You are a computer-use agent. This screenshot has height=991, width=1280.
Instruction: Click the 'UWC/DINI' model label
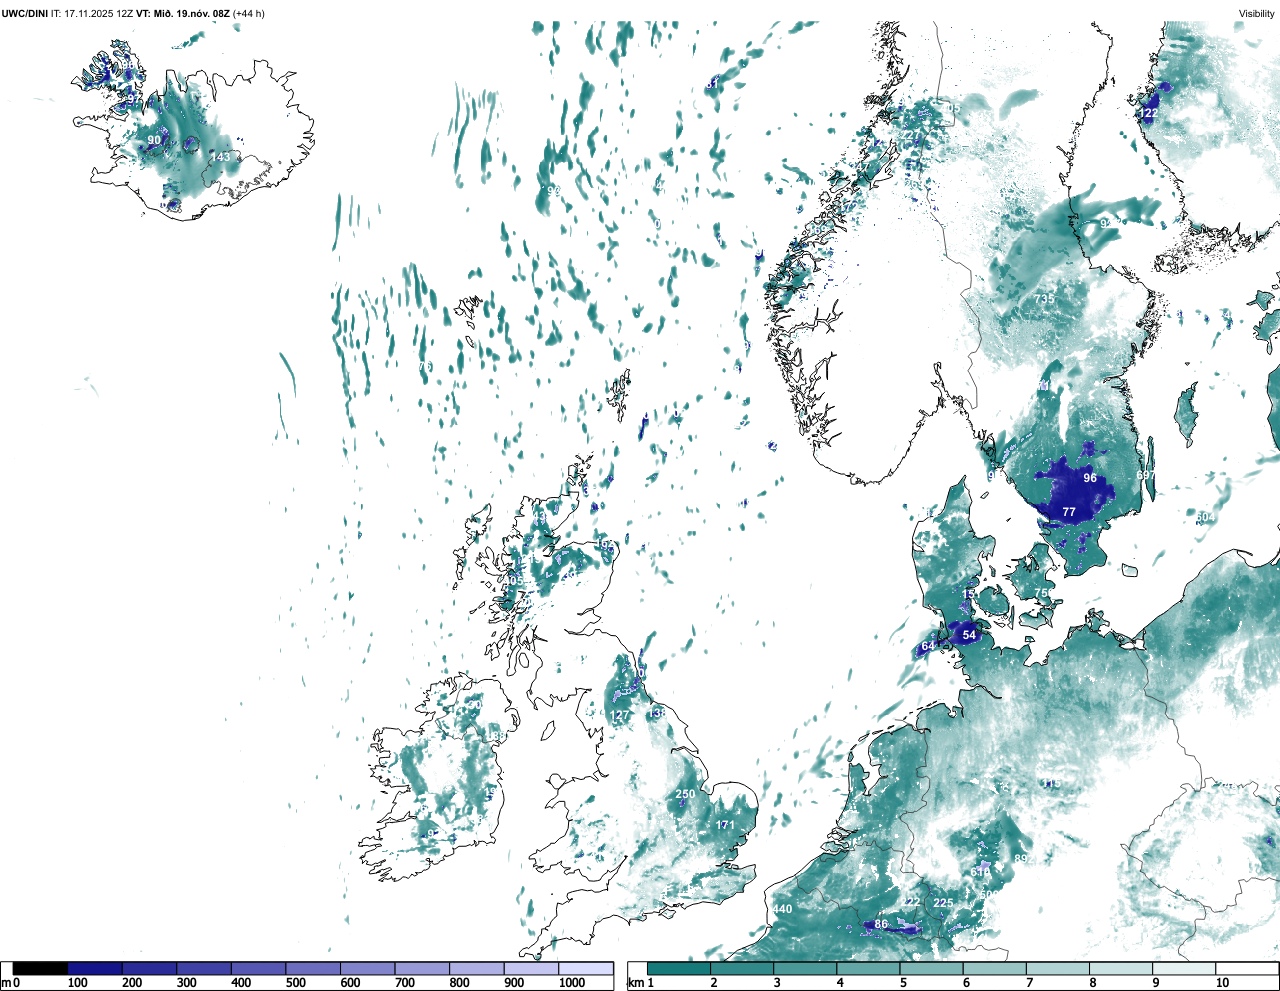coord(24,13)
